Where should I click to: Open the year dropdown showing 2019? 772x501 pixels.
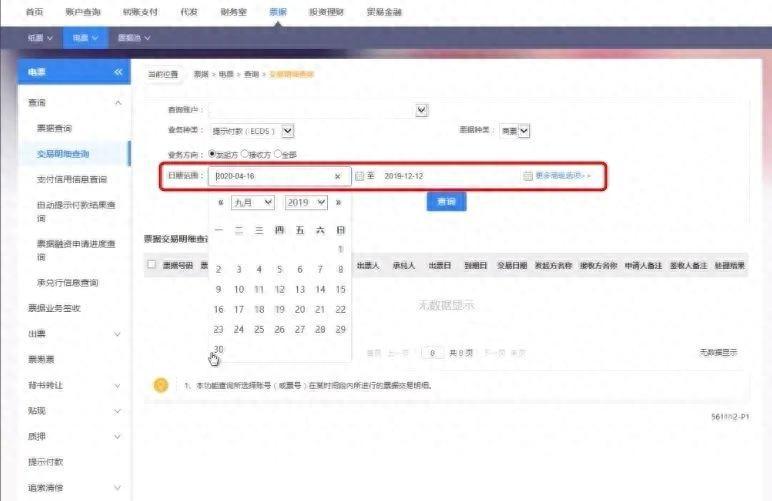click(306, 203)
